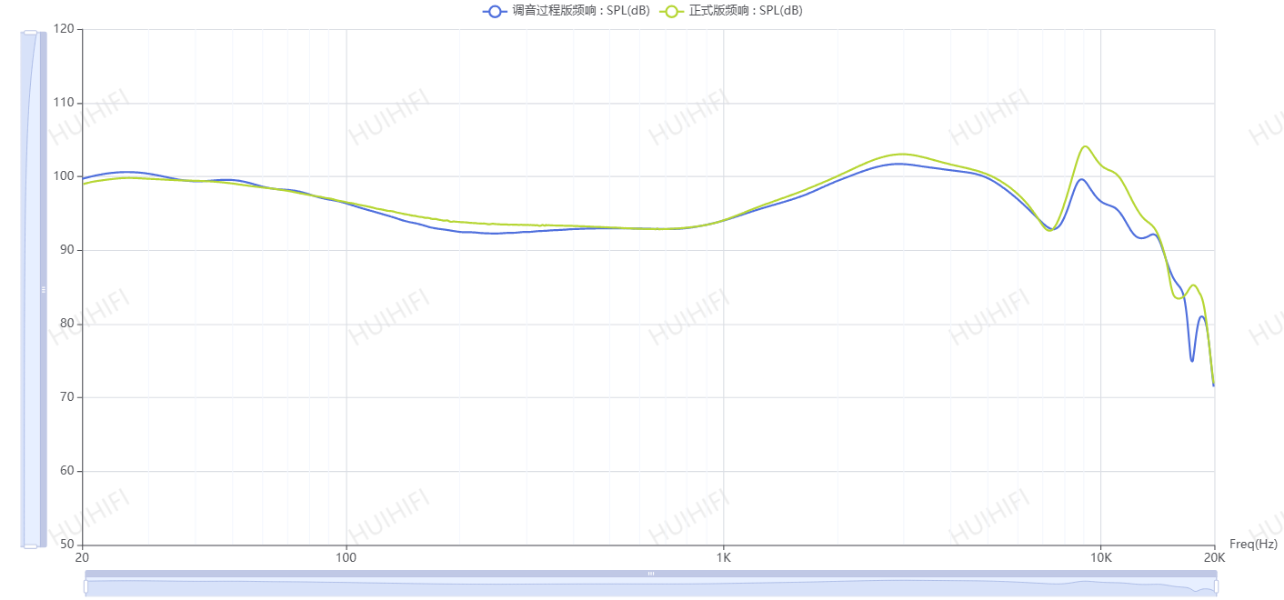Click the green curve peak near 9 kHz
This screenshot has width=1284, height=600.
(1084, 146)
